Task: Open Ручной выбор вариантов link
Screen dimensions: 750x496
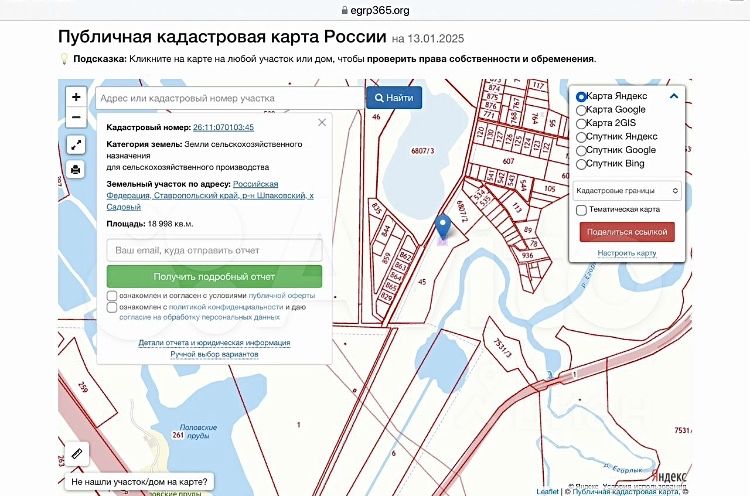Action: pyautogui.click(x=214, y=354)
